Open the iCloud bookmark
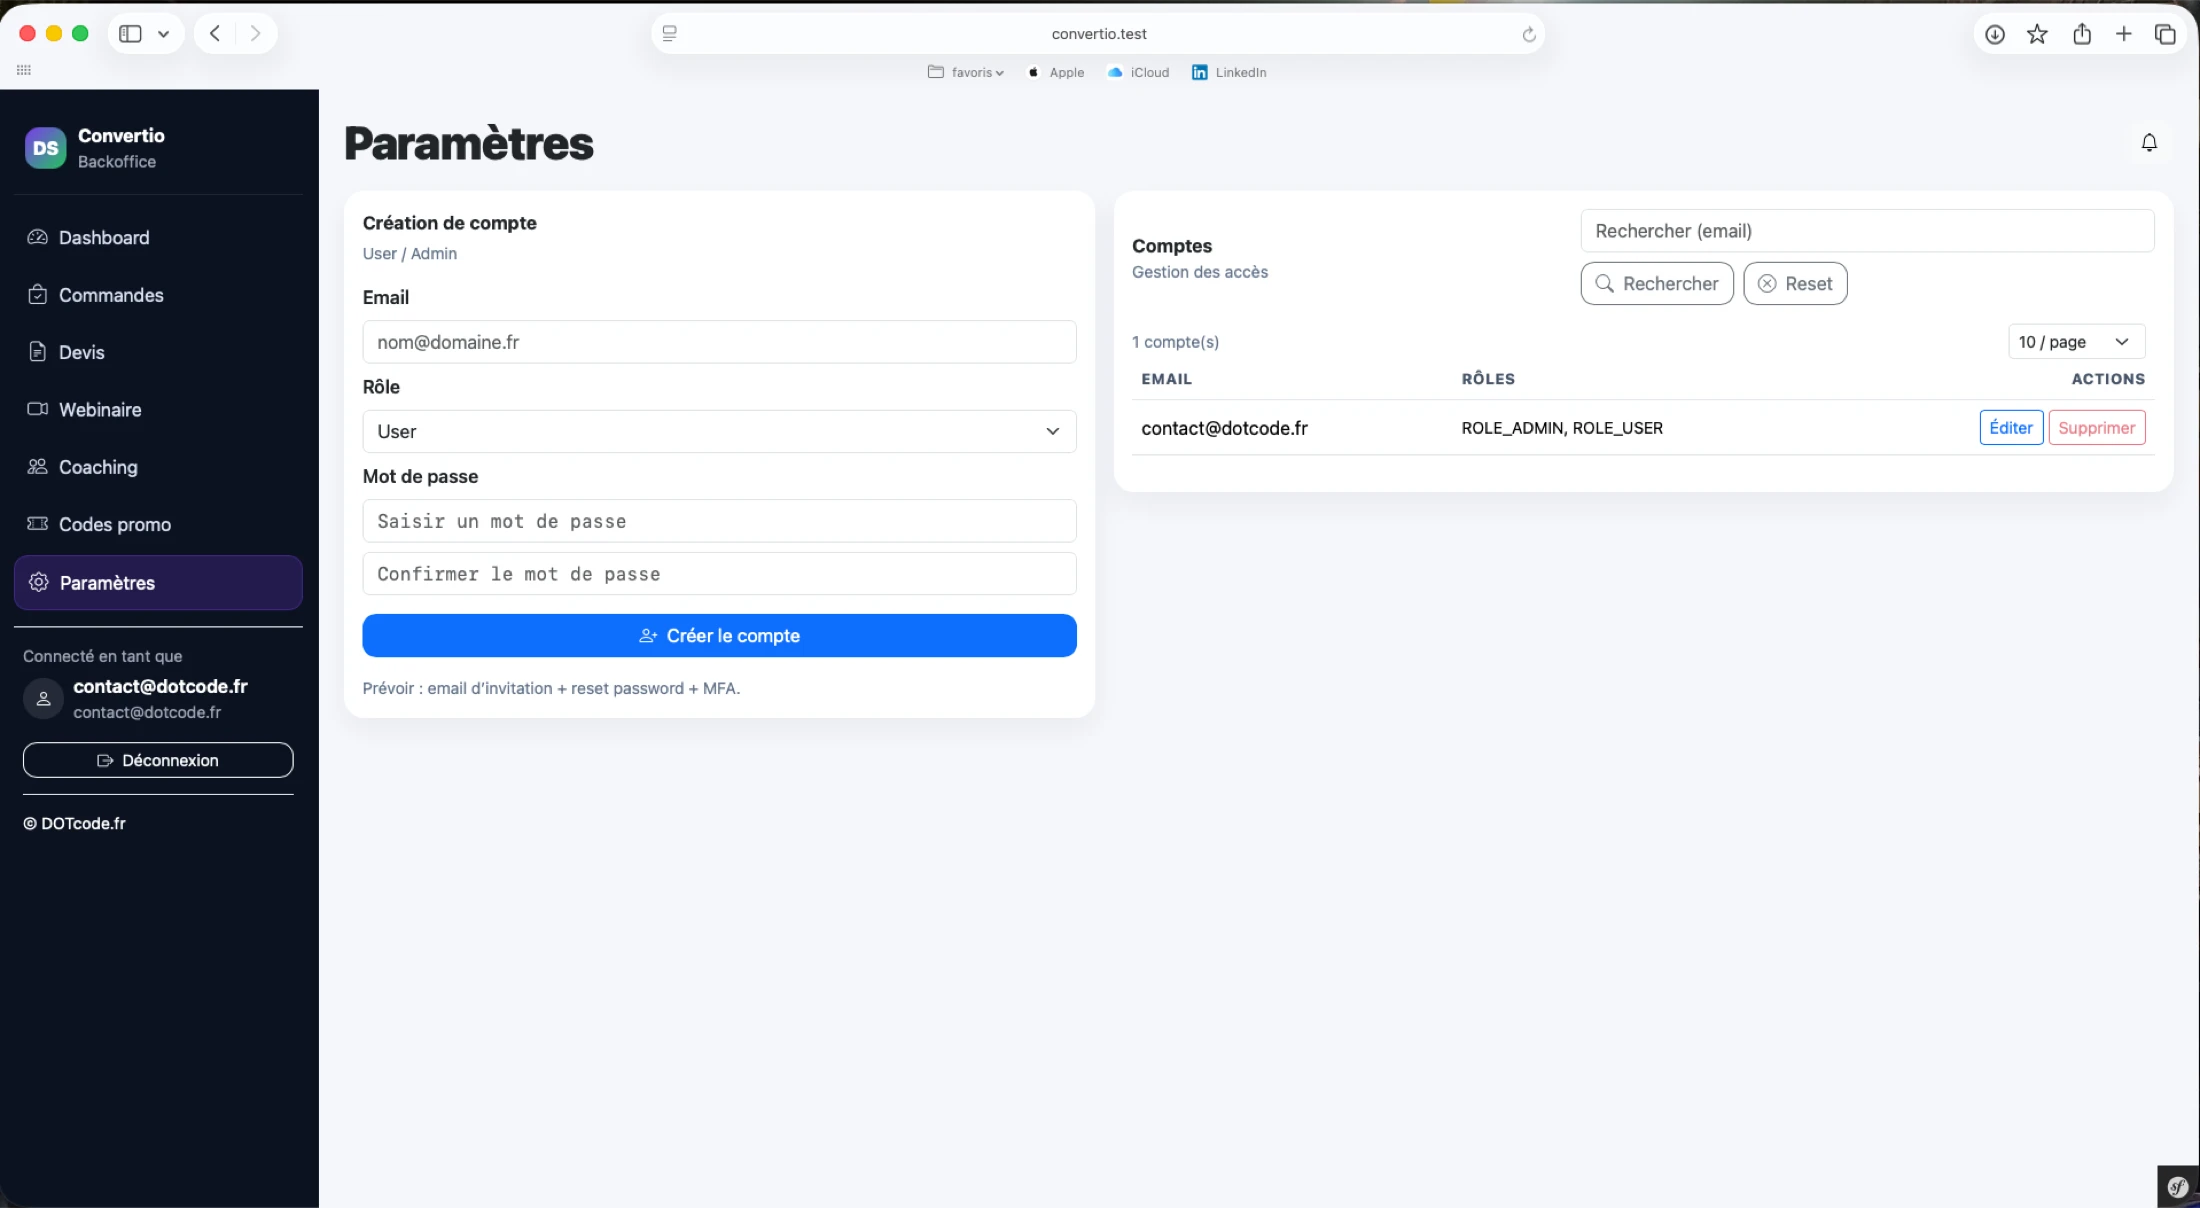This screenshot has width=2200, height=1208. [x=1138, y=72]
